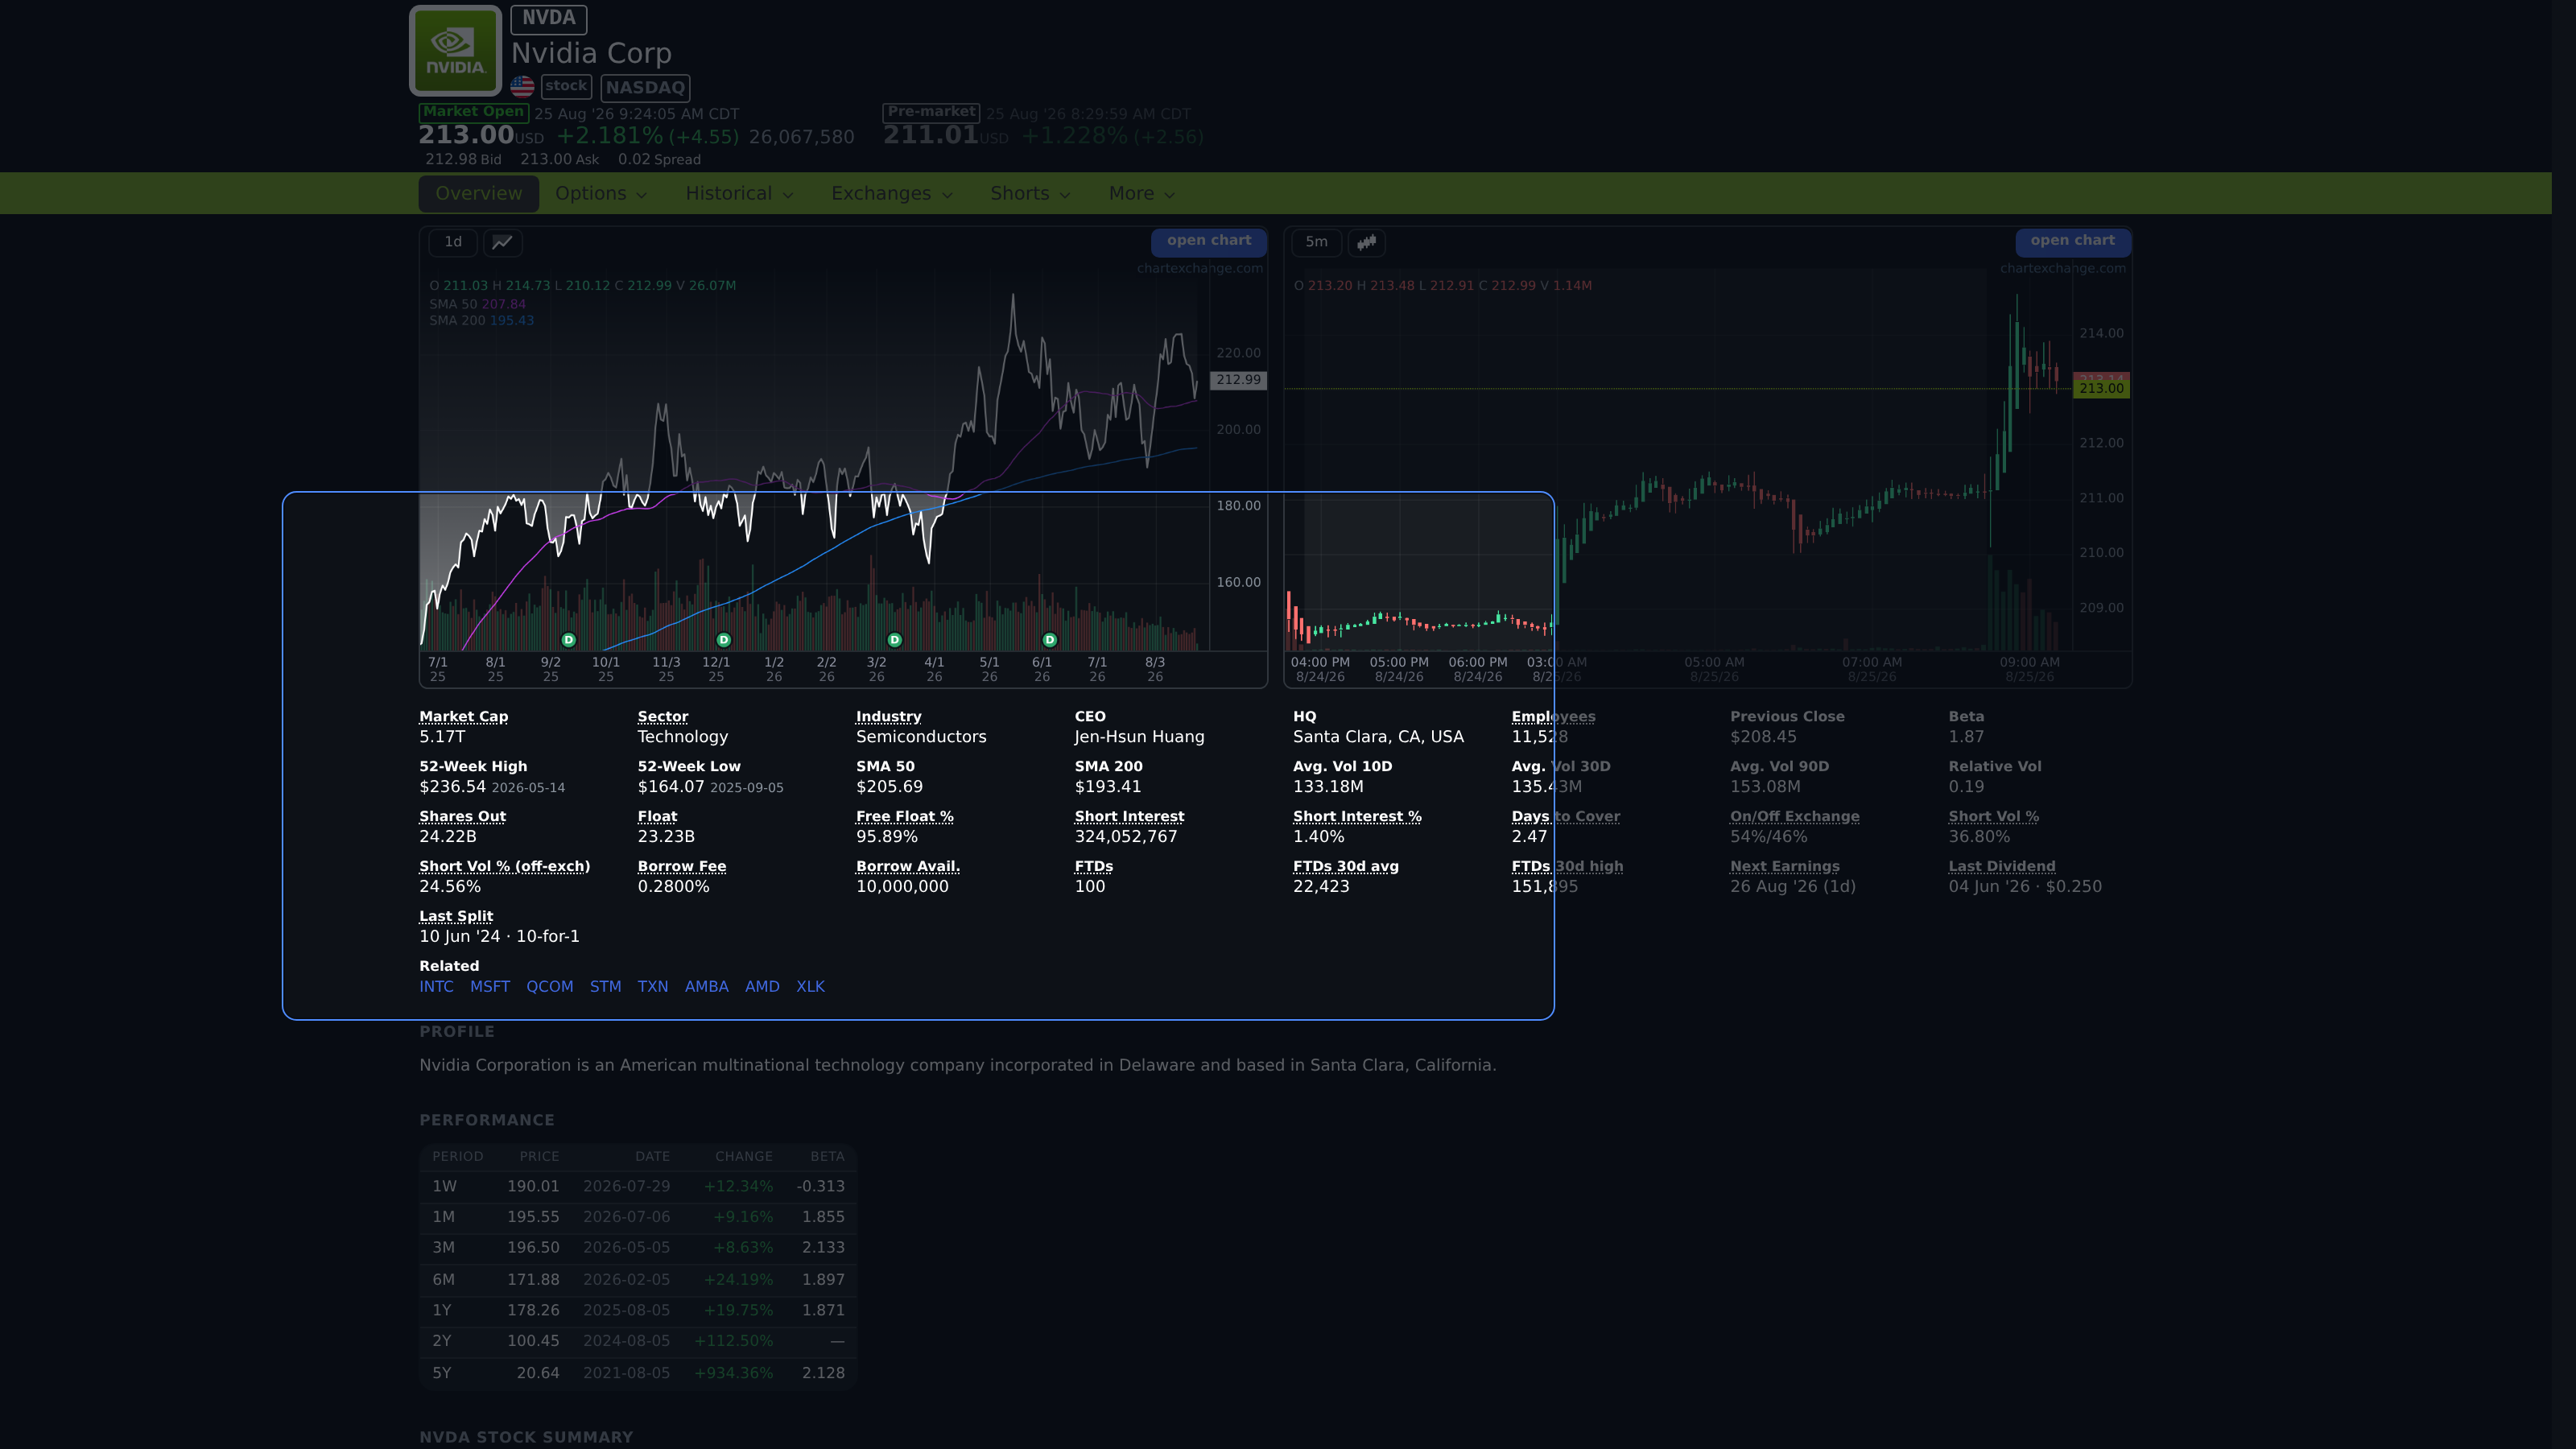
Task: Open related ticker AMBA
Action: [x=706, y=987]
